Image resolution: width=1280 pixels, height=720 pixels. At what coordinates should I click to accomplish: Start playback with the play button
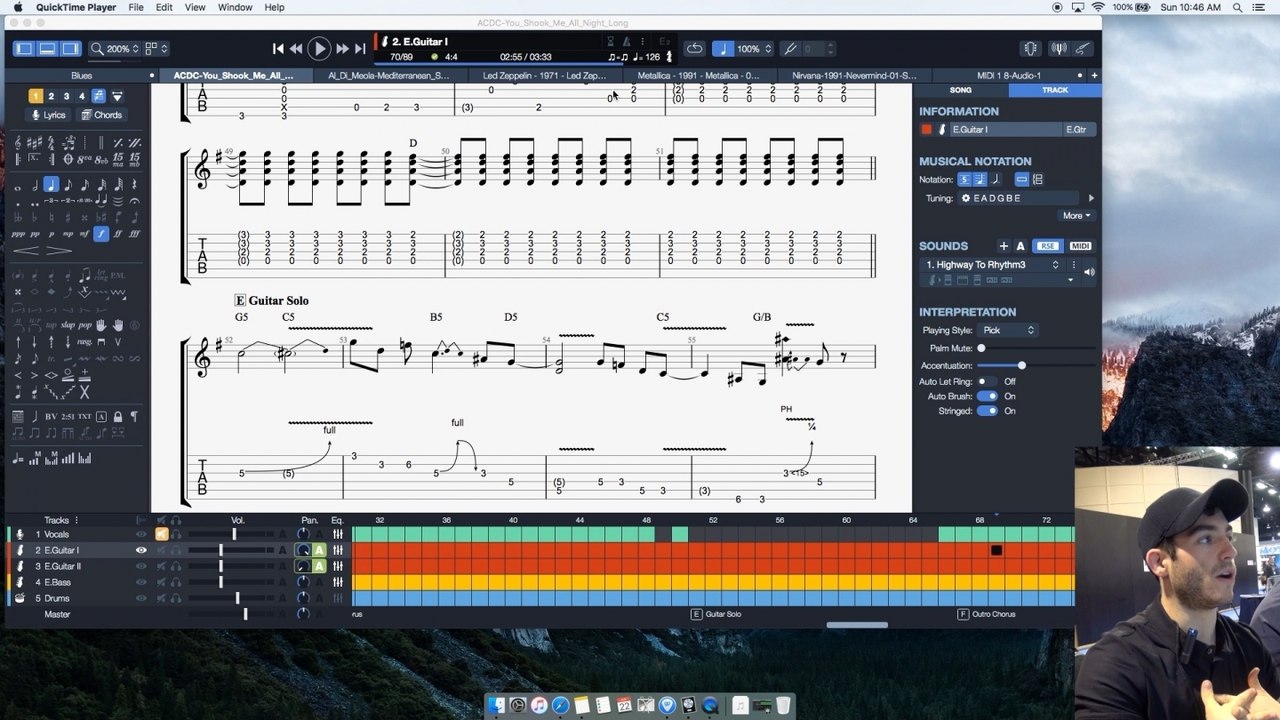coord(319,48)
